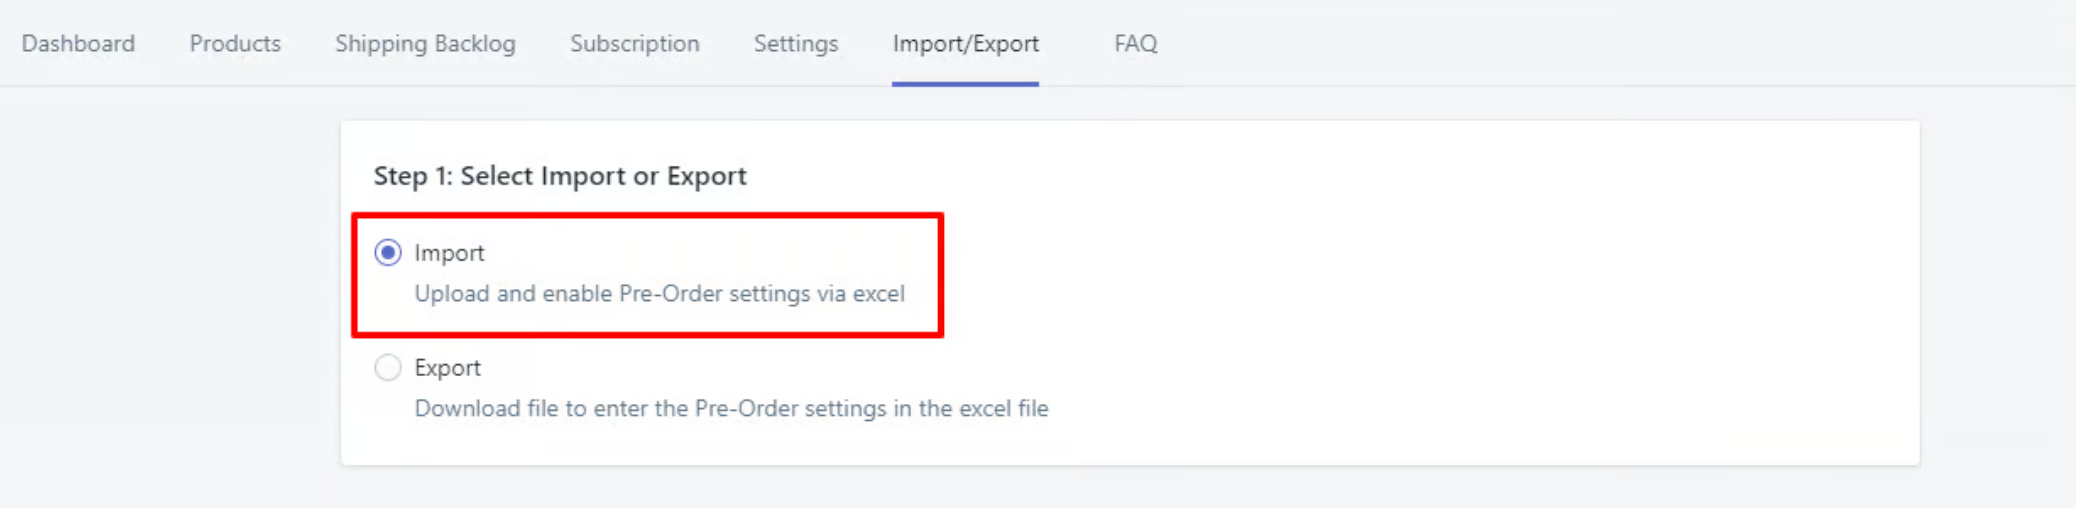Click the 'Upload and enable Pre-Order settings' description

pos(659,294)
